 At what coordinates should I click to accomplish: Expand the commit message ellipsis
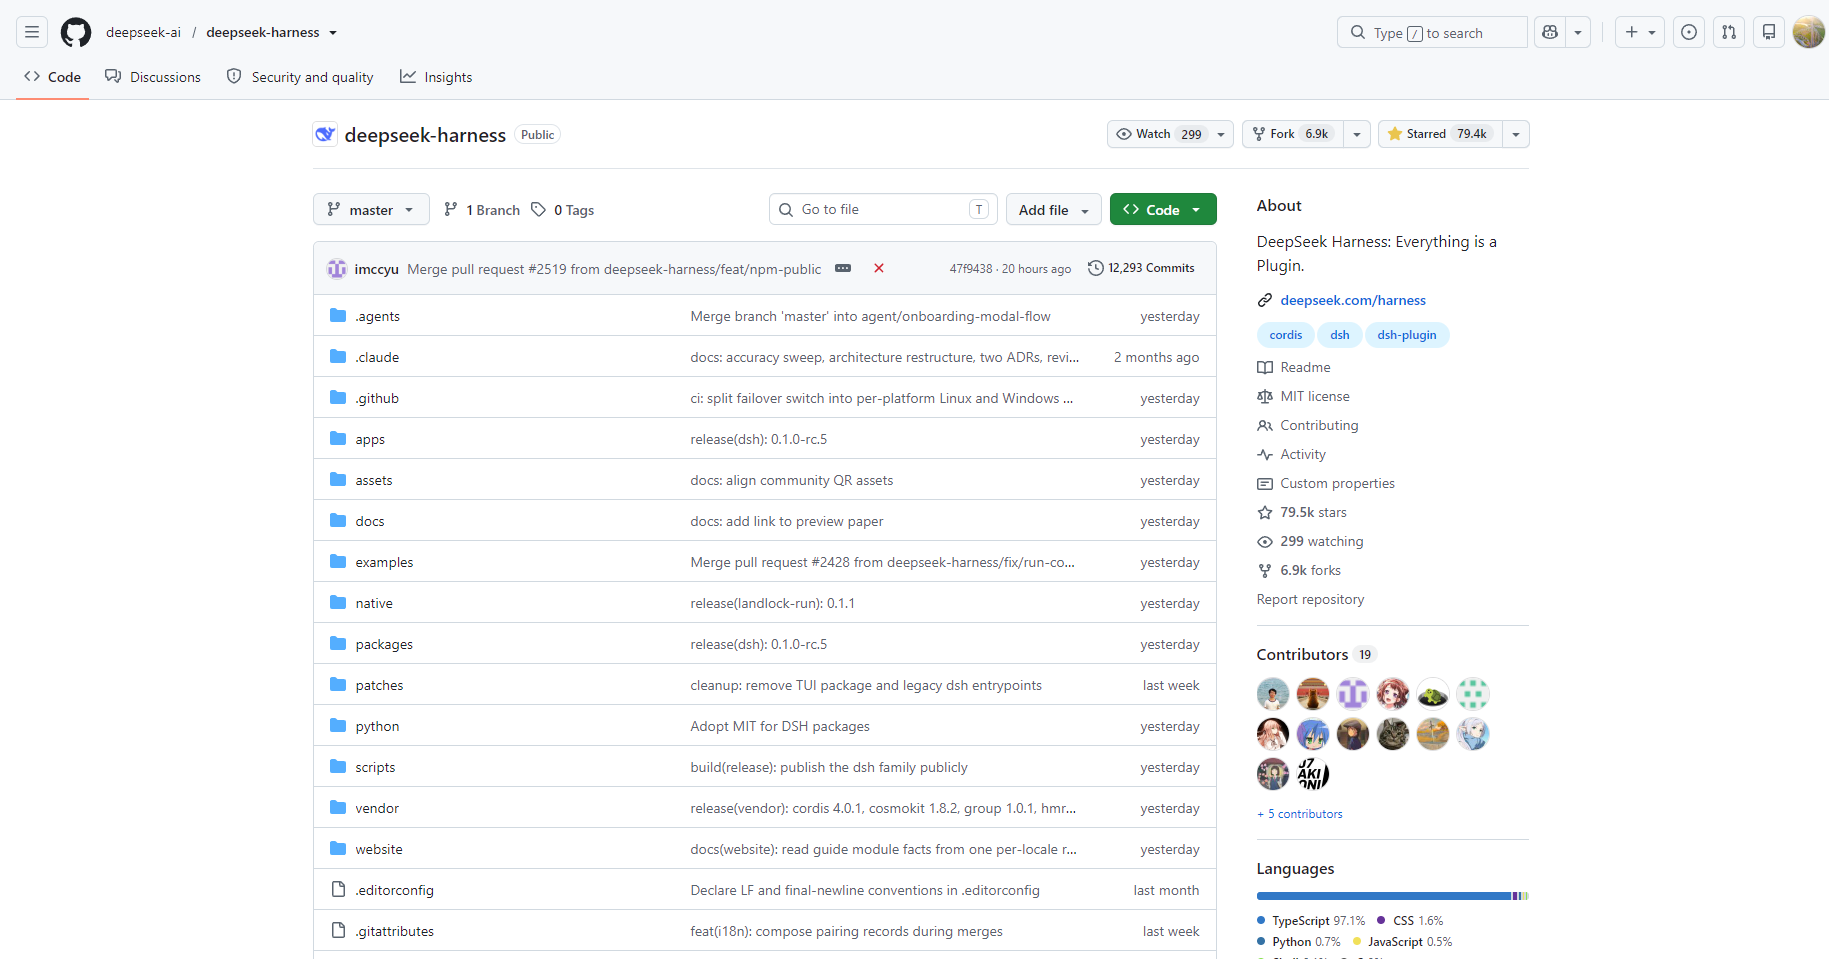(x=843, y=268)
